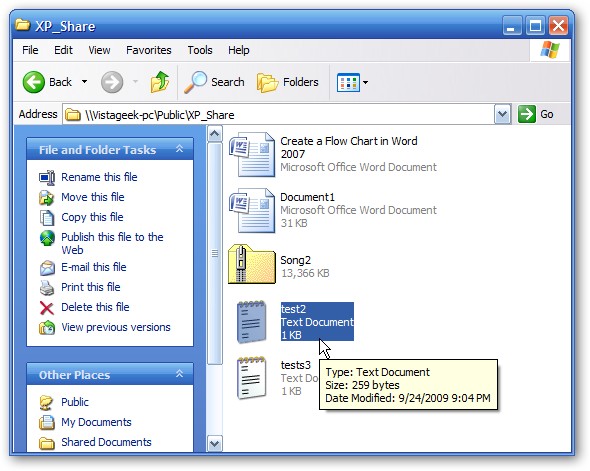Click the Document1 file name

pyautogui.click(x=307, y=197)
